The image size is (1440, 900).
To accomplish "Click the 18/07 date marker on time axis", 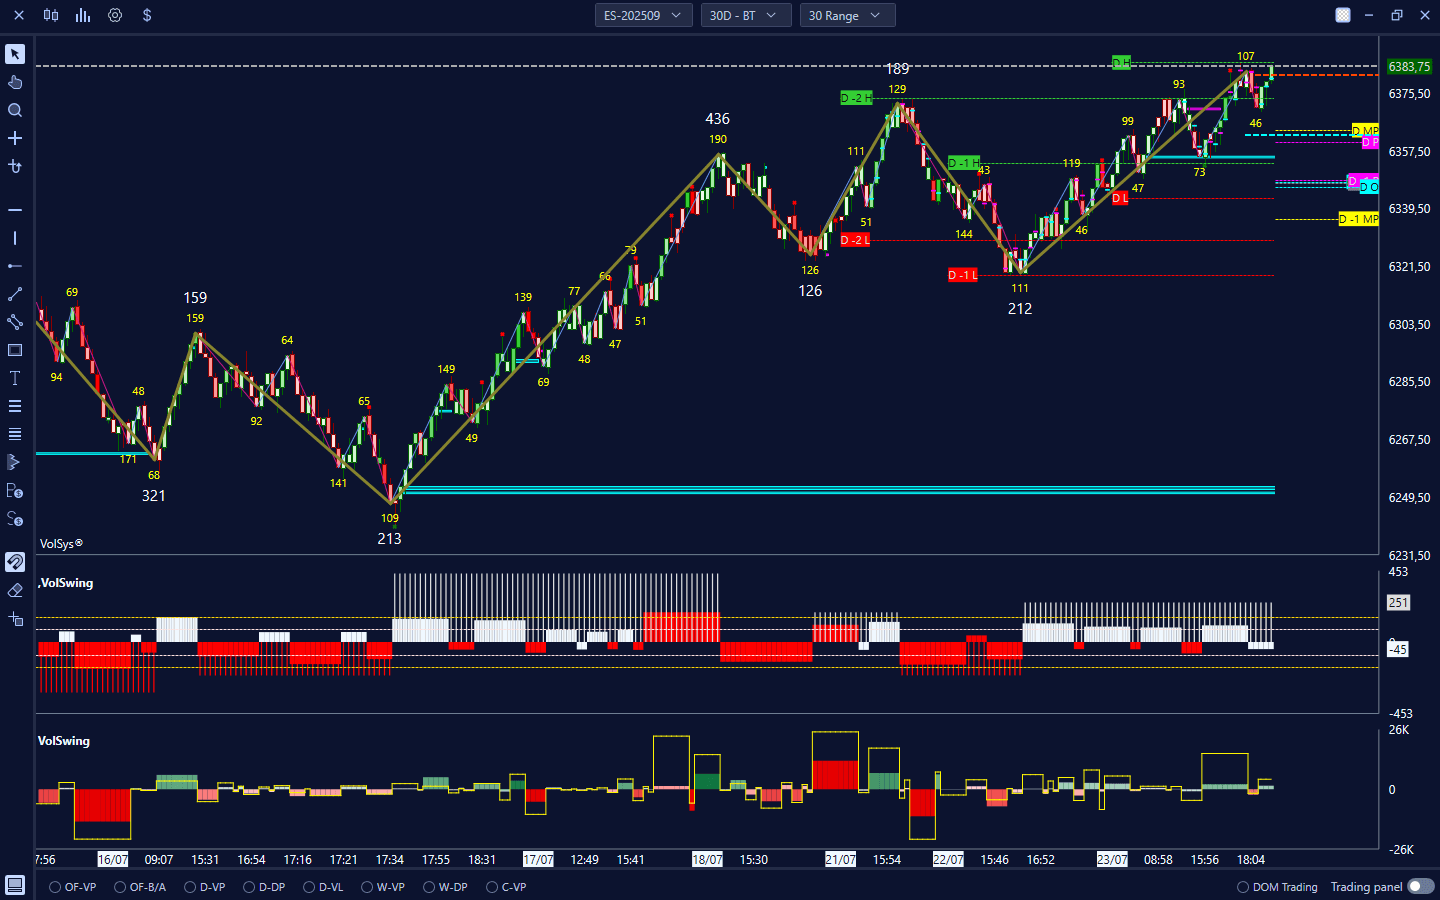I will [x=707, y=859].
